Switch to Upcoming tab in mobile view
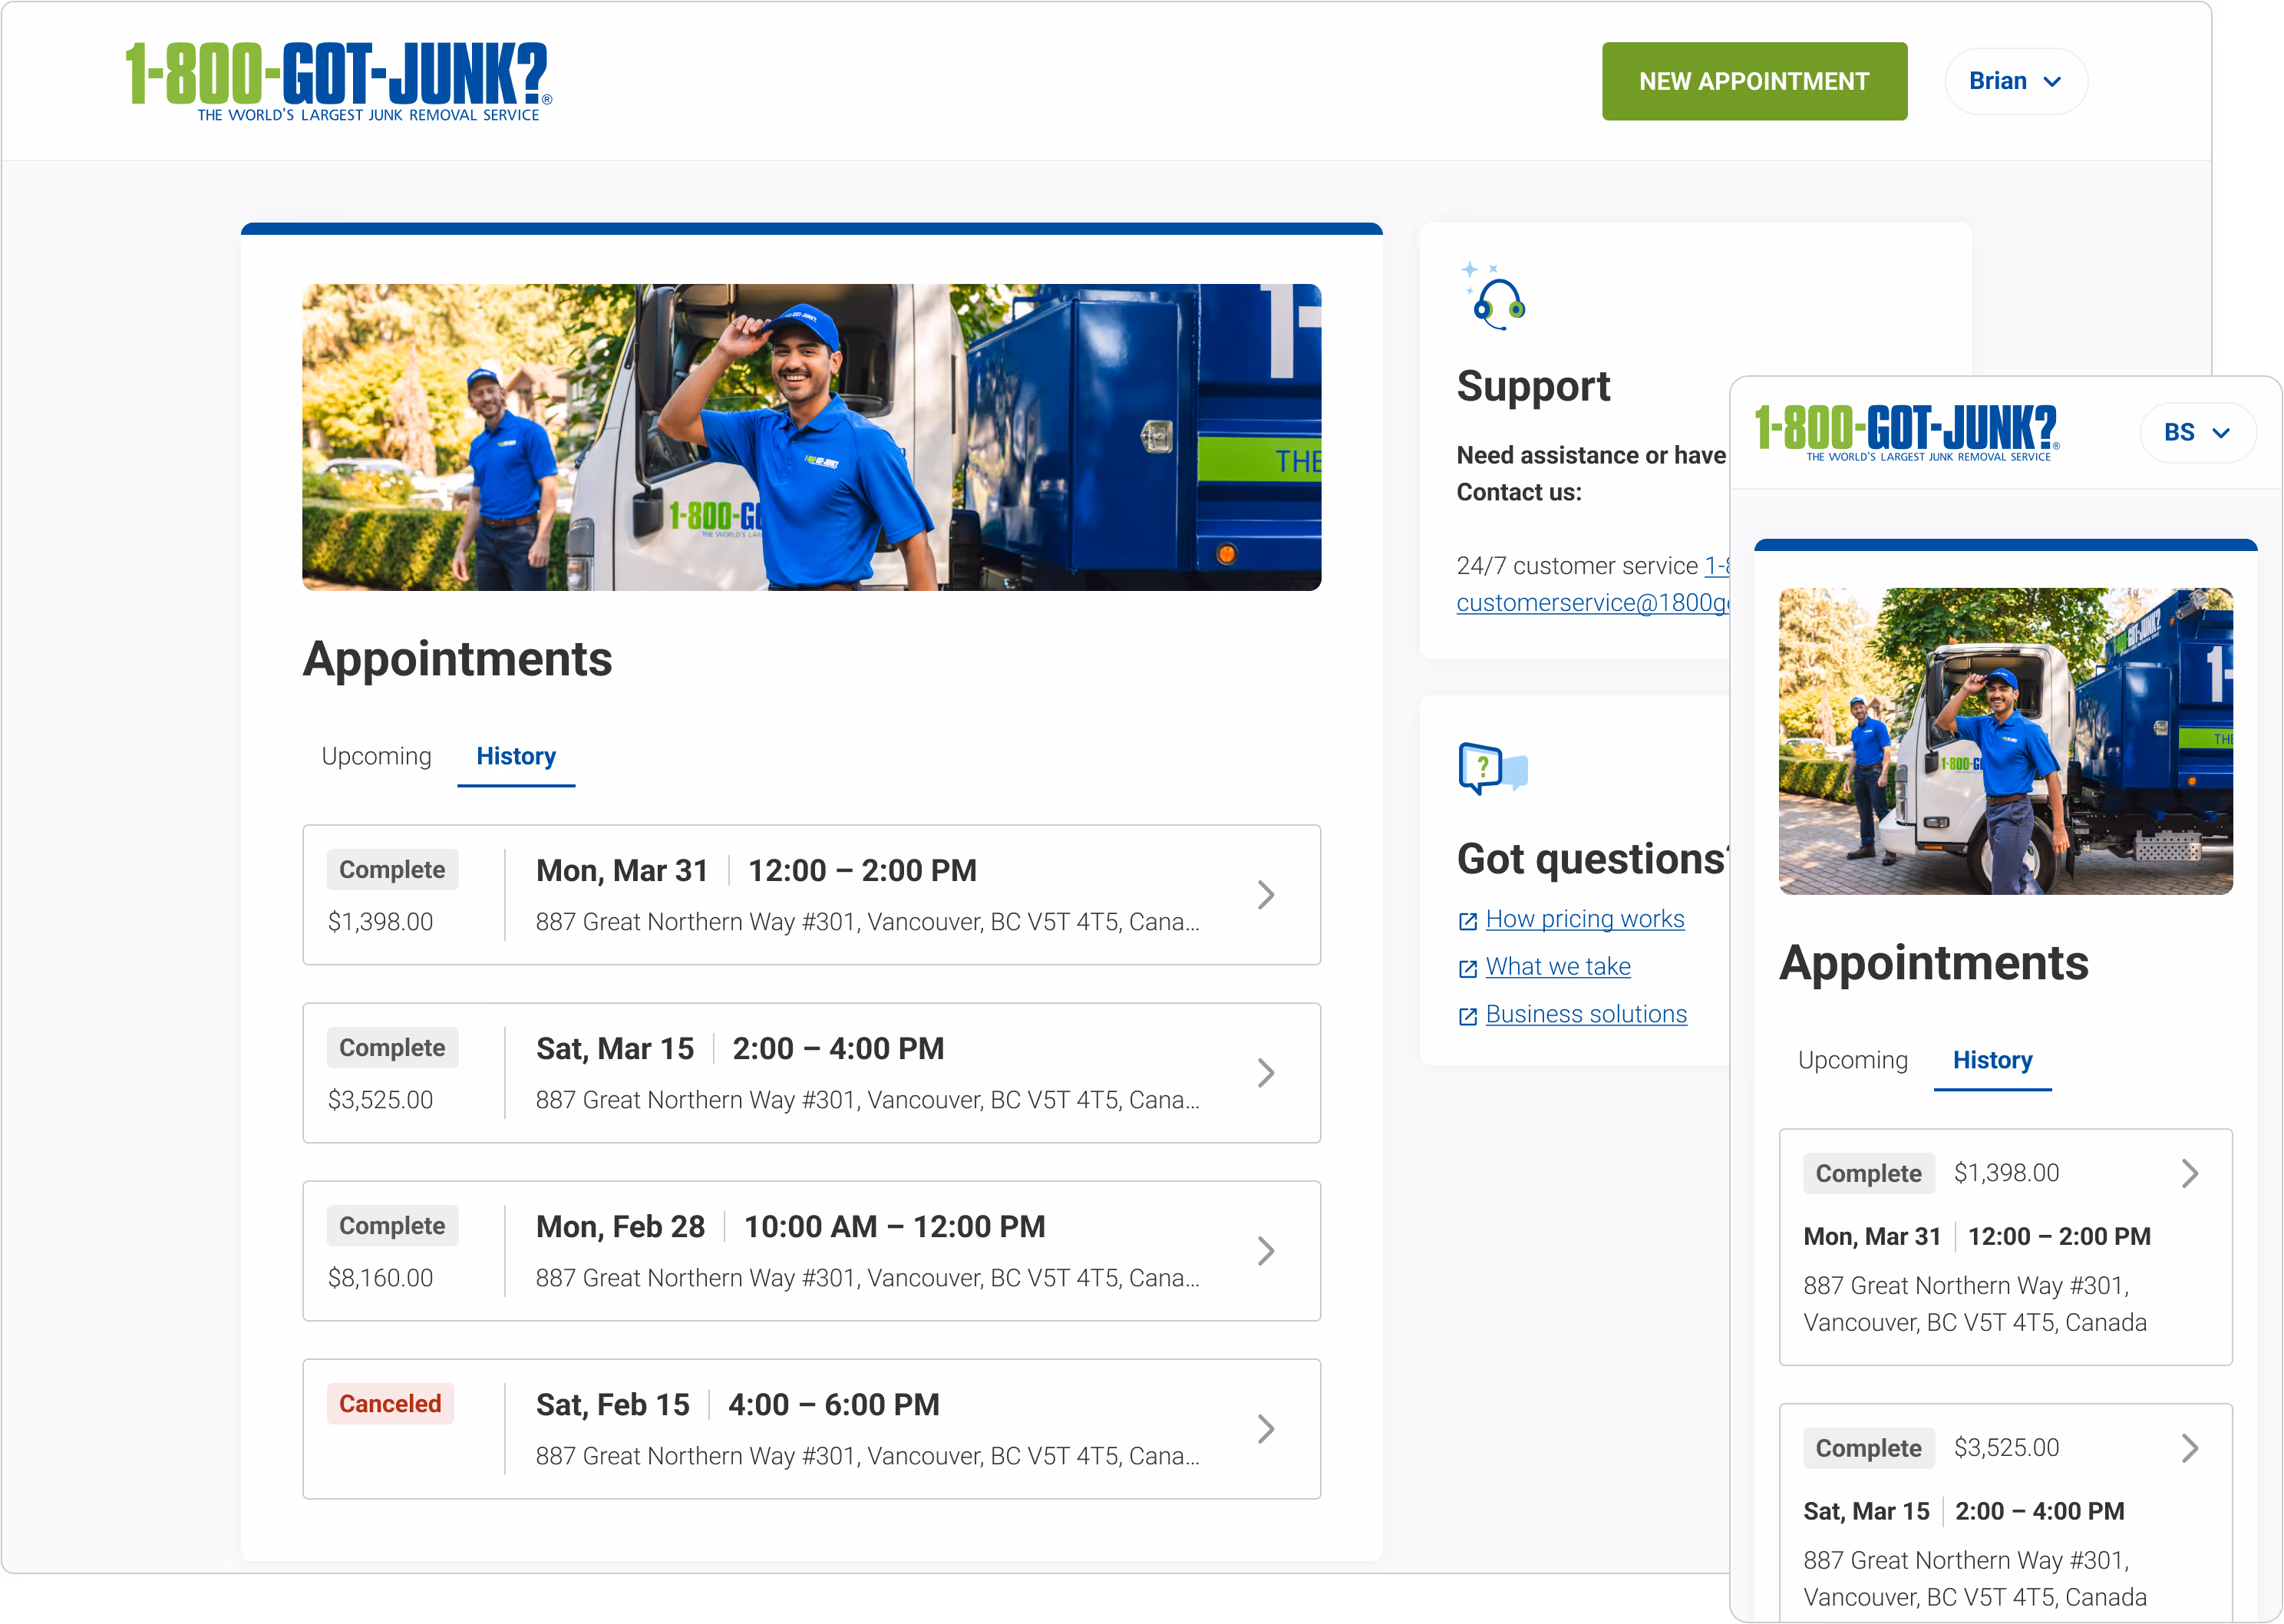Screen dimensions: 2284x1624 (x=1852, y=1060)
